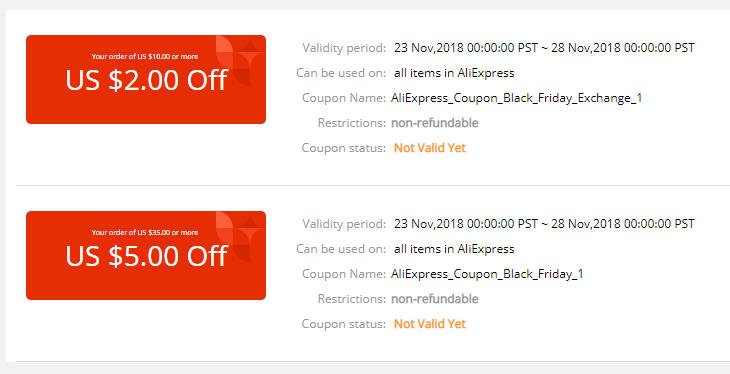This screenshot has width=730, height=374.
Task: Click the US $5.00 Off coupon card
Action: pyautogui.click(x=146, y=256)
